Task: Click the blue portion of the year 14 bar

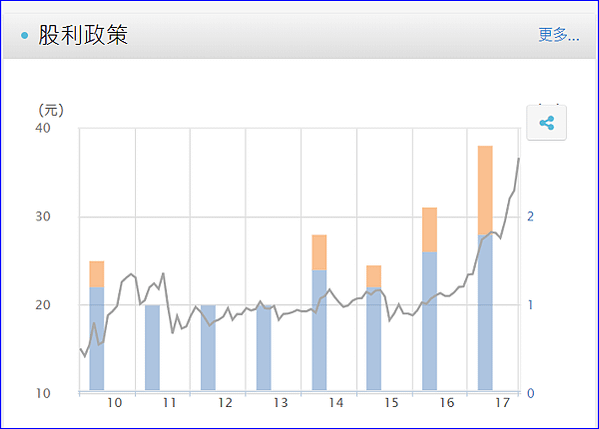Action: click(319, 330)
